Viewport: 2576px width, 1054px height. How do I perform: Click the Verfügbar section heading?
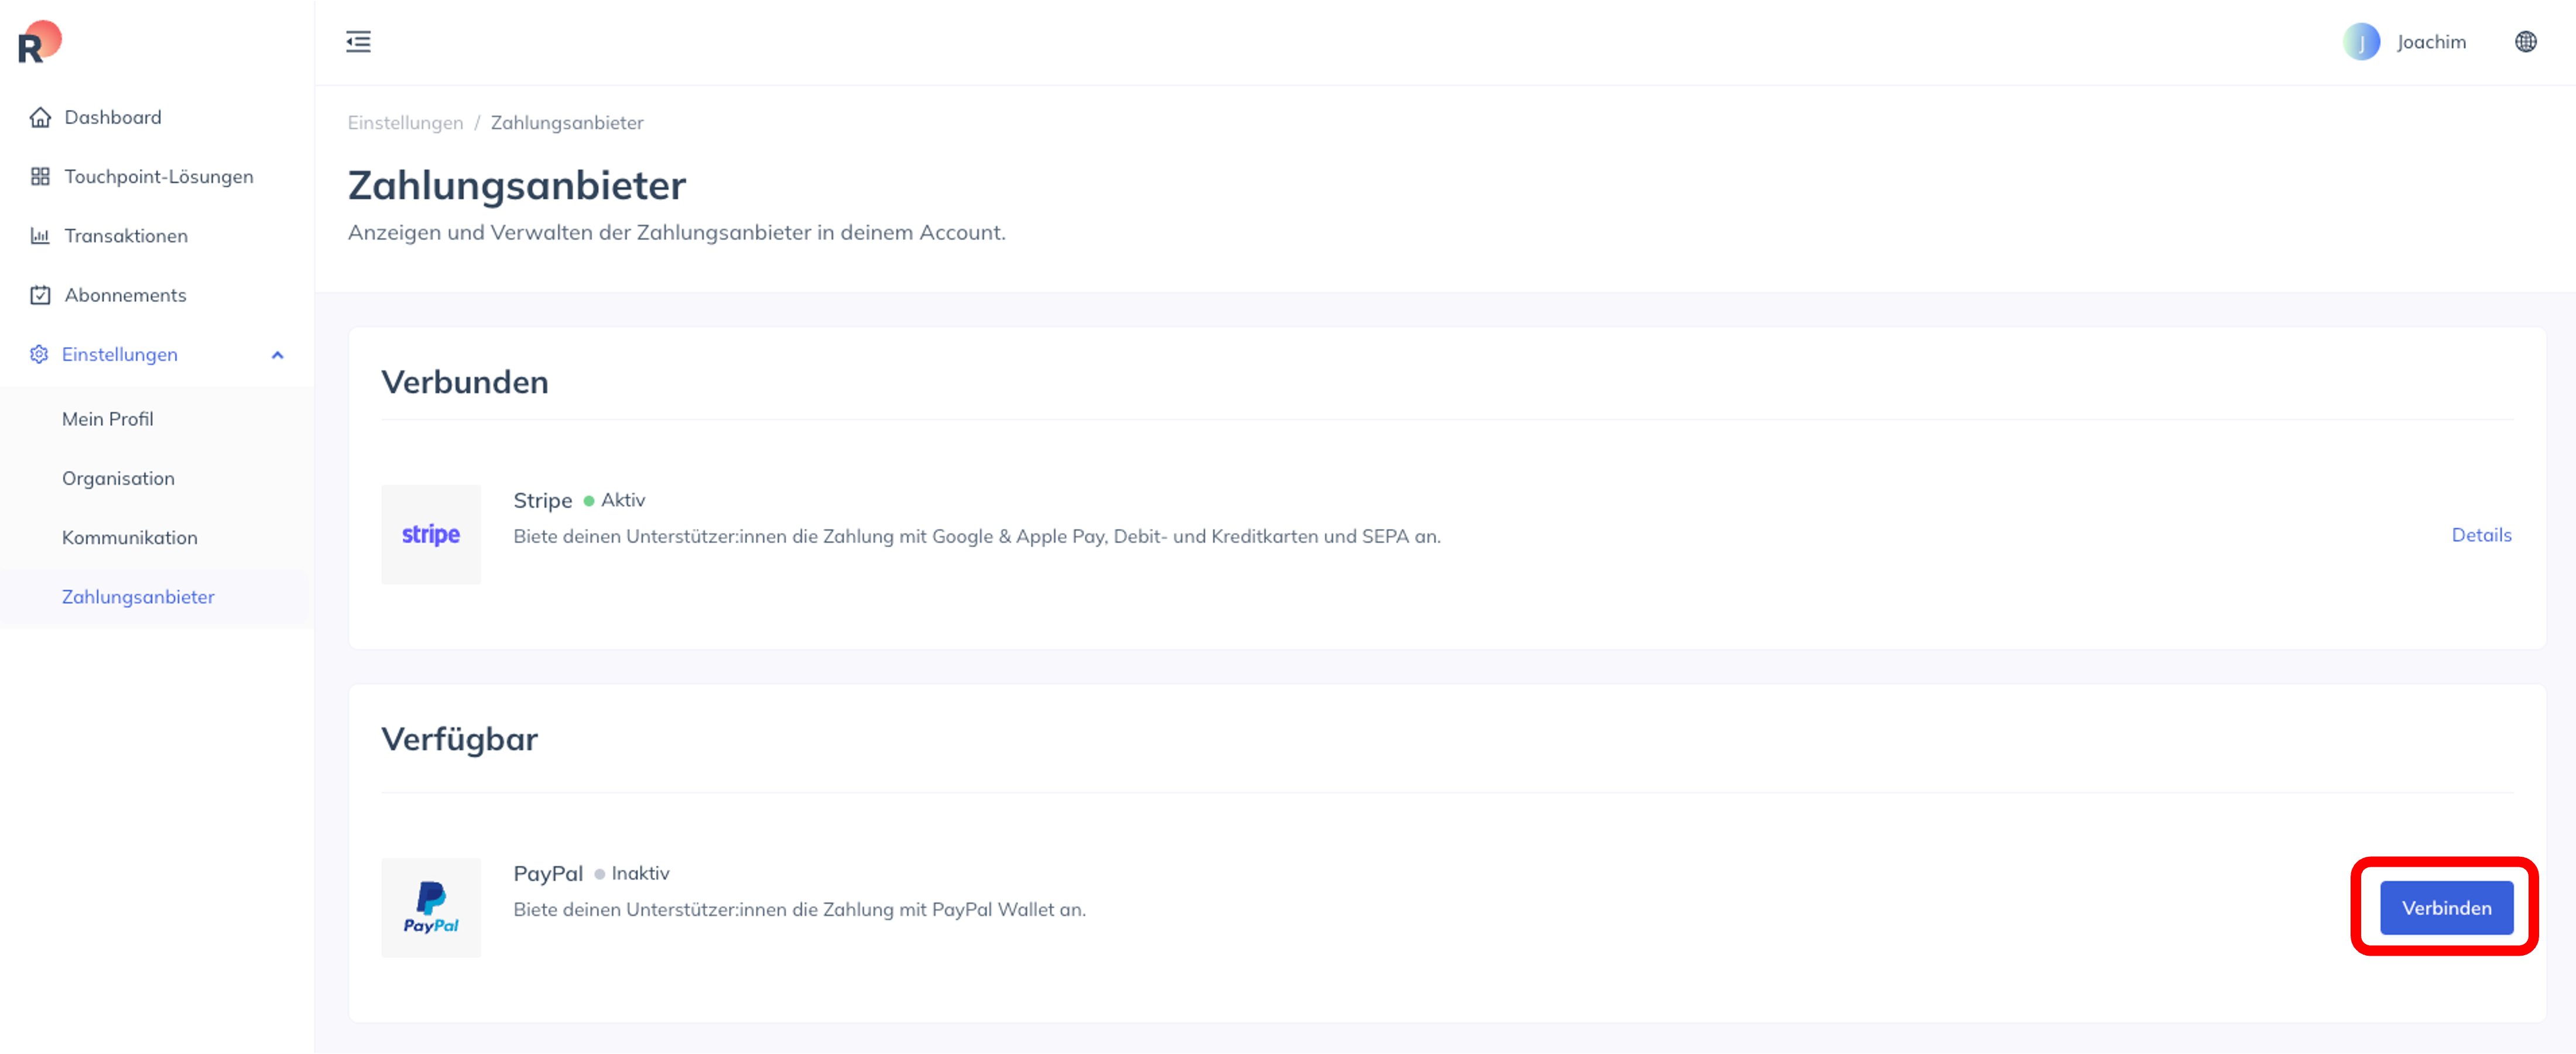coord(459,739)
